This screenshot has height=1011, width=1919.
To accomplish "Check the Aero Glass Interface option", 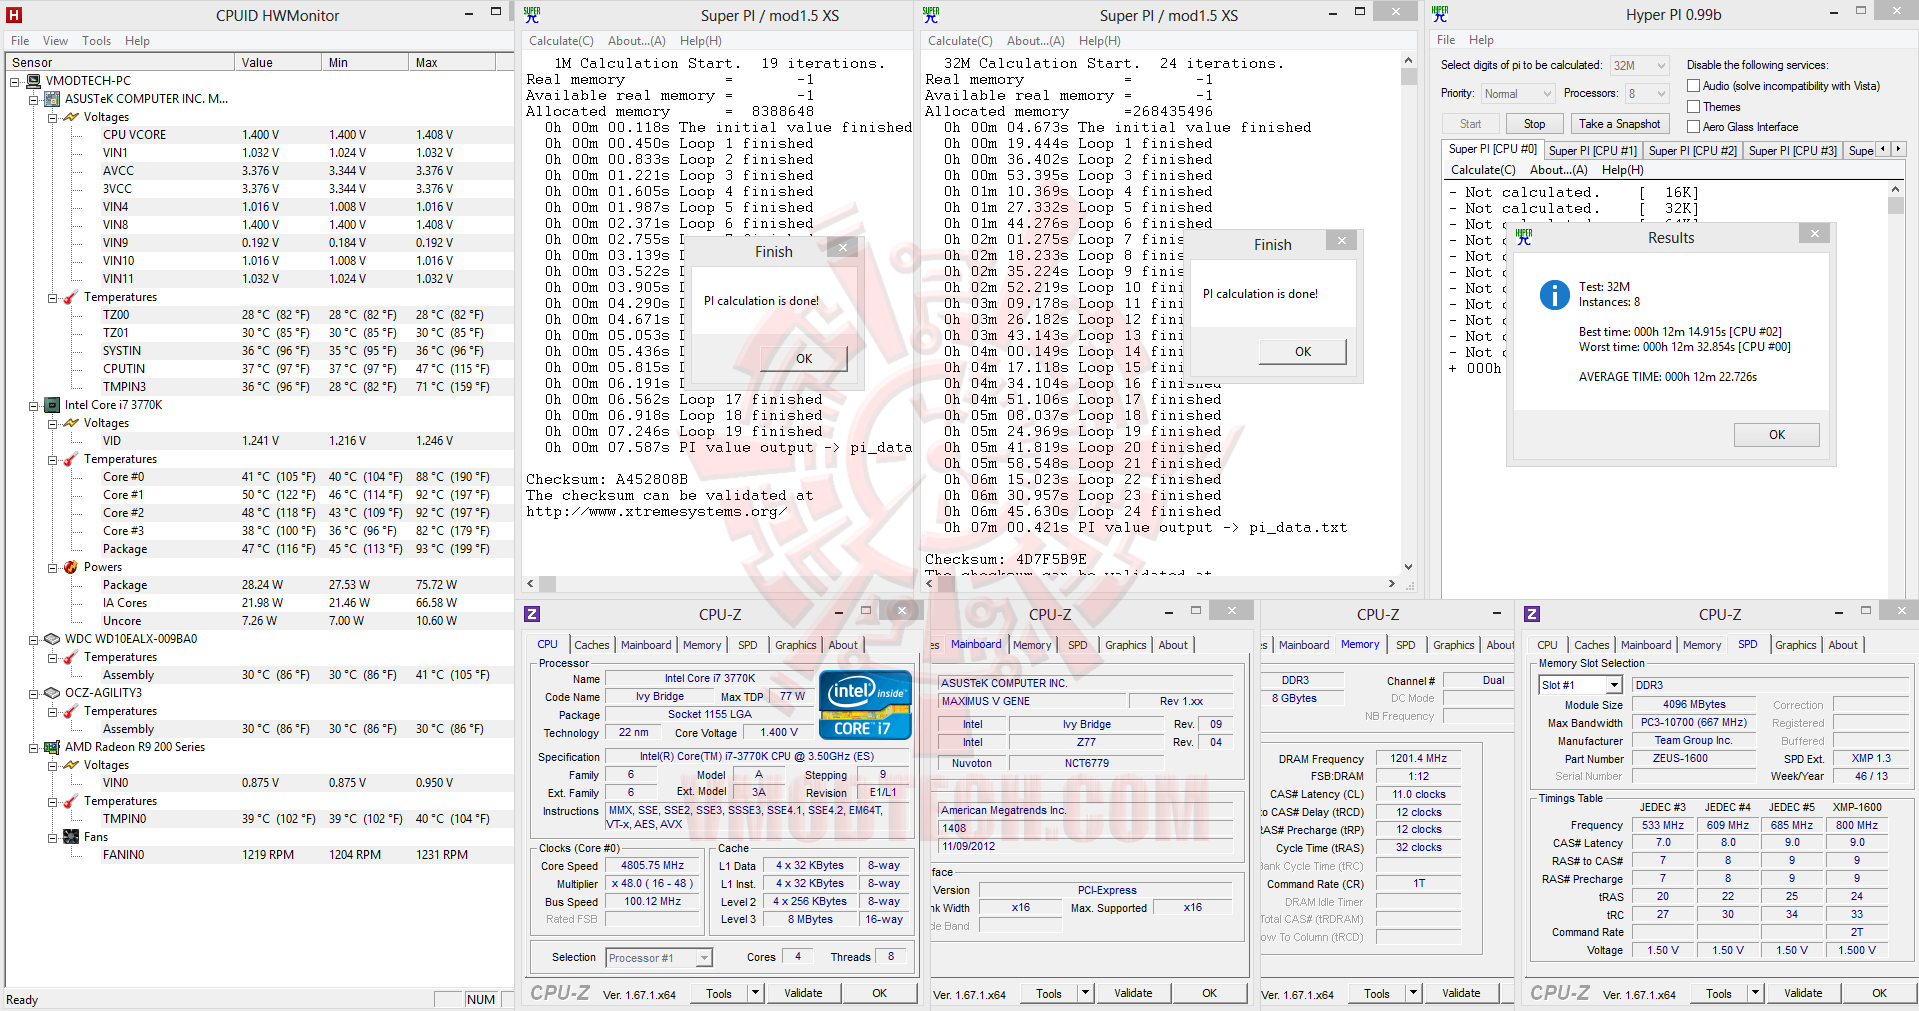I will [1694, 127].
